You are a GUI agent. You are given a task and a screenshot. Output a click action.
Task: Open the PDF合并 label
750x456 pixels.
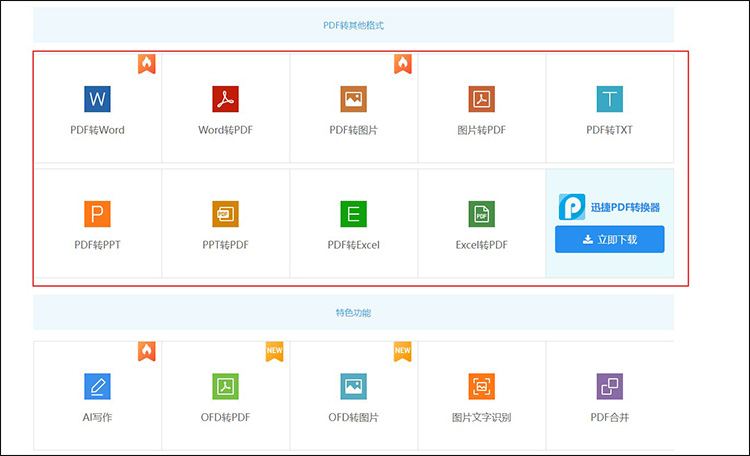pos(610,417)
